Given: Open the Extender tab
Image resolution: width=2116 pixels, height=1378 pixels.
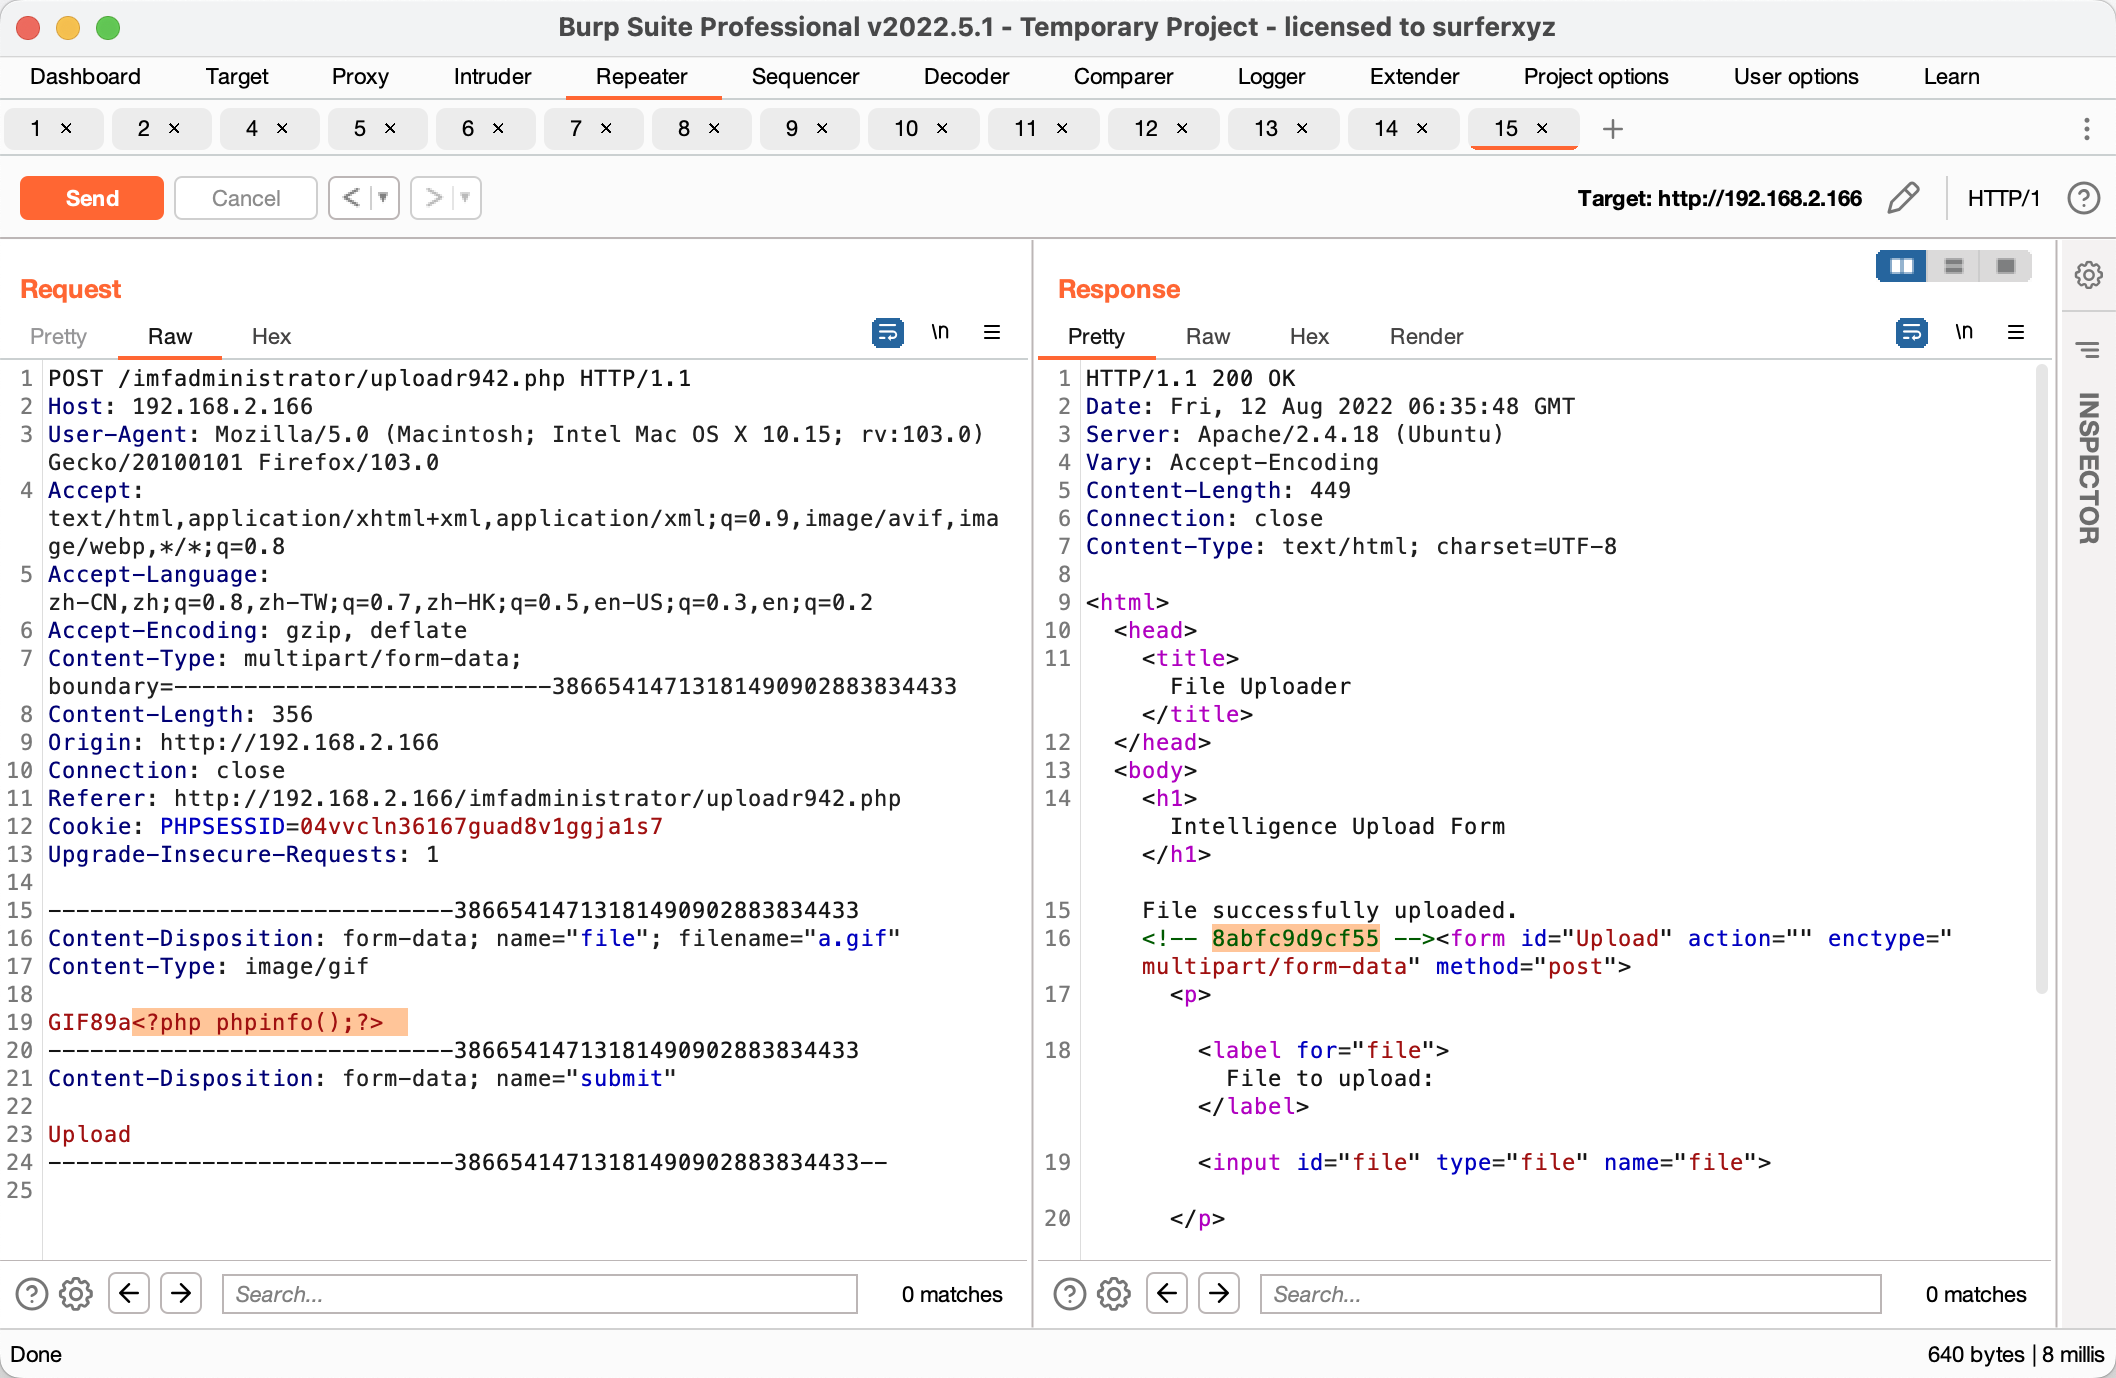Looking at the screenshot, I should pos(1414,77).
